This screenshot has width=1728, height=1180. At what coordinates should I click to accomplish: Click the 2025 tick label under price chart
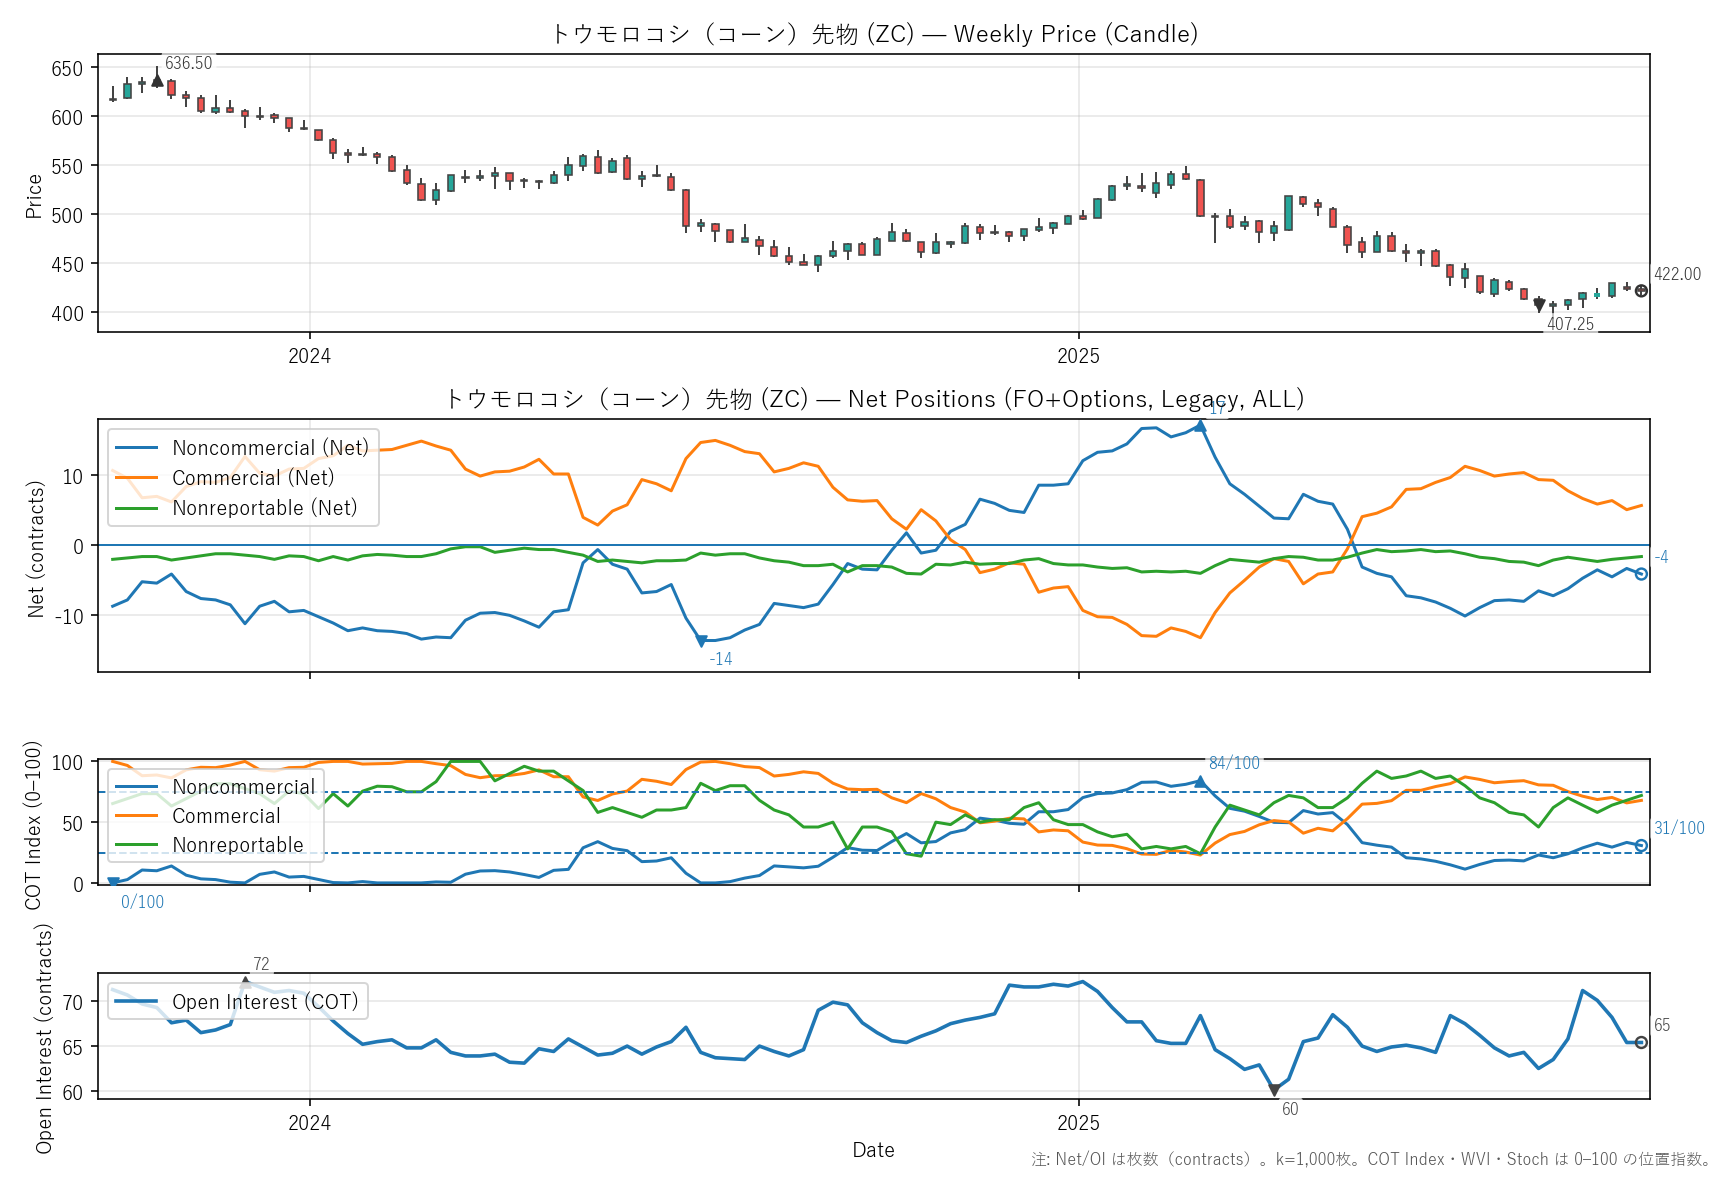(1078, 356)
